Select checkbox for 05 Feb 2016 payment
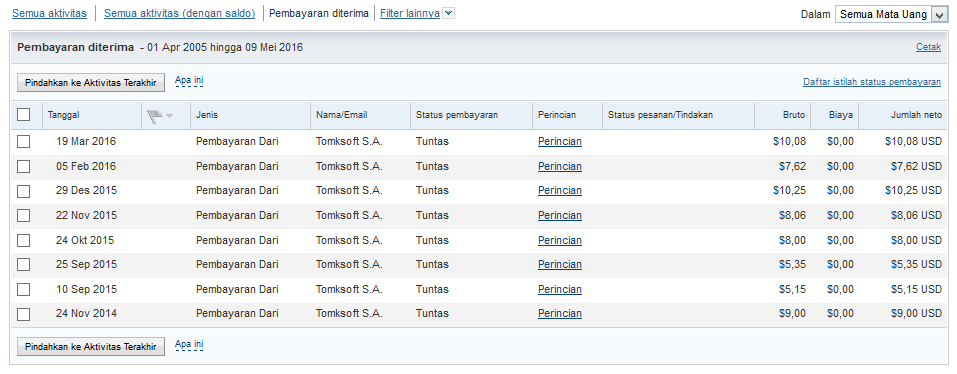This screenshot has width=957, height=374. tap(23, 167)
